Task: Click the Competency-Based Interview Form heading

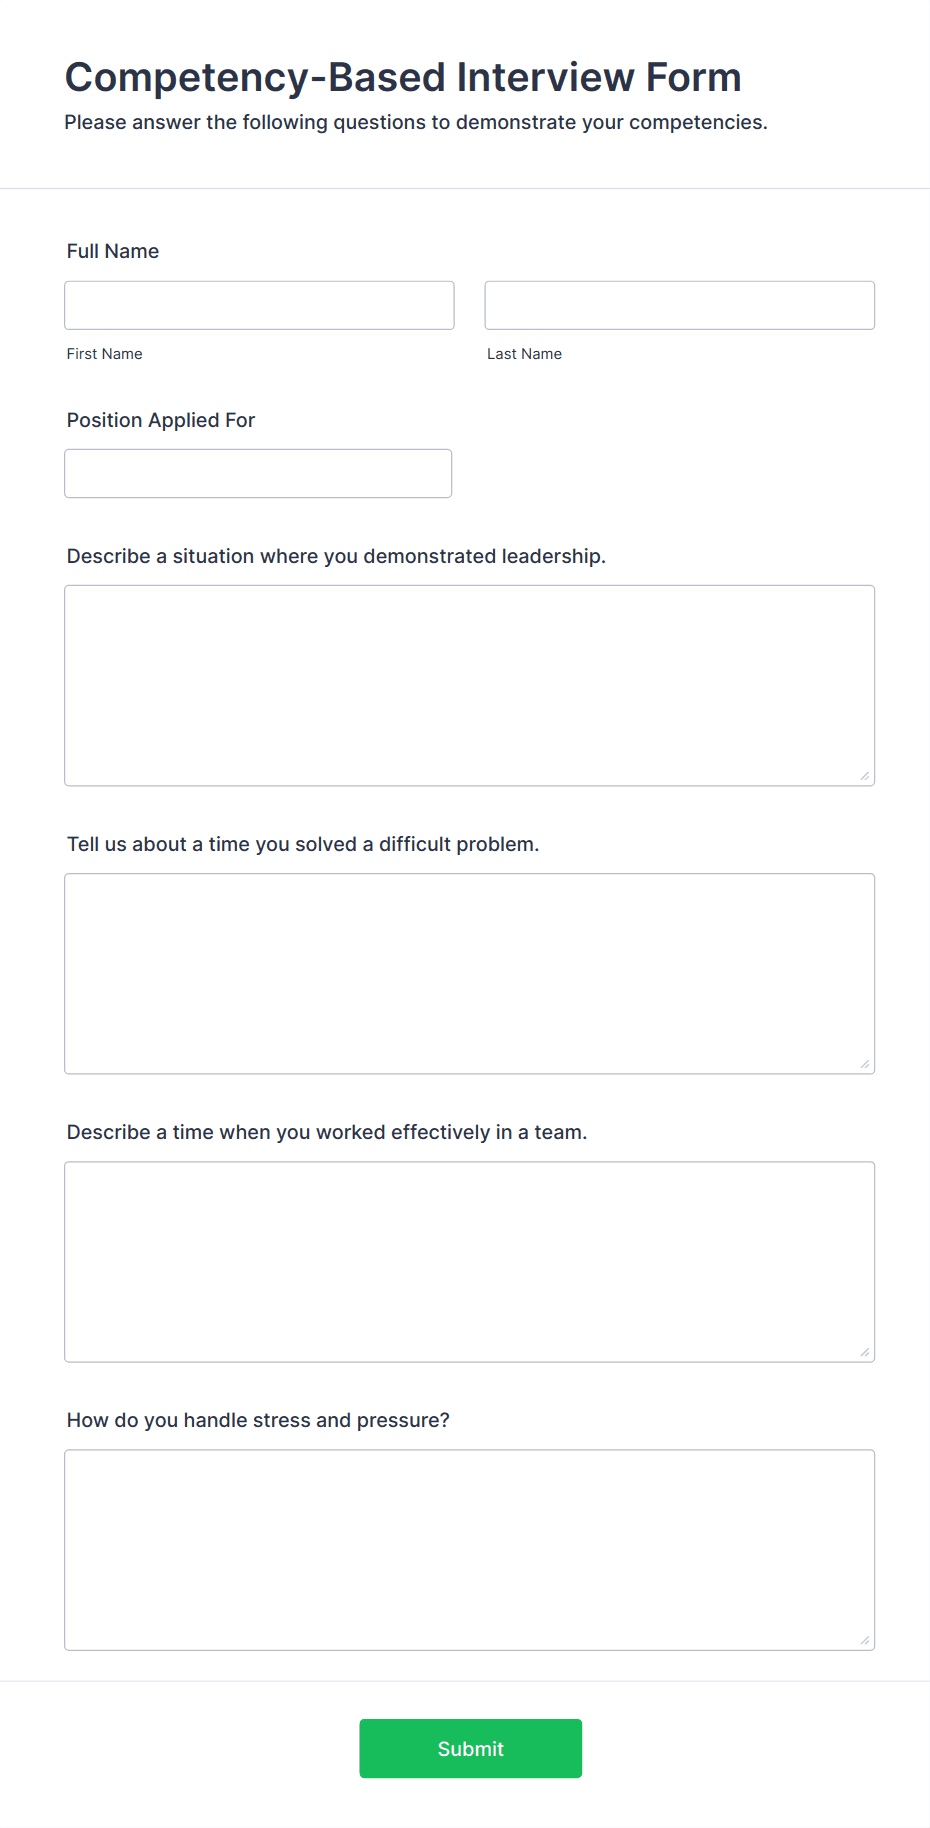Action: (403, 77)
